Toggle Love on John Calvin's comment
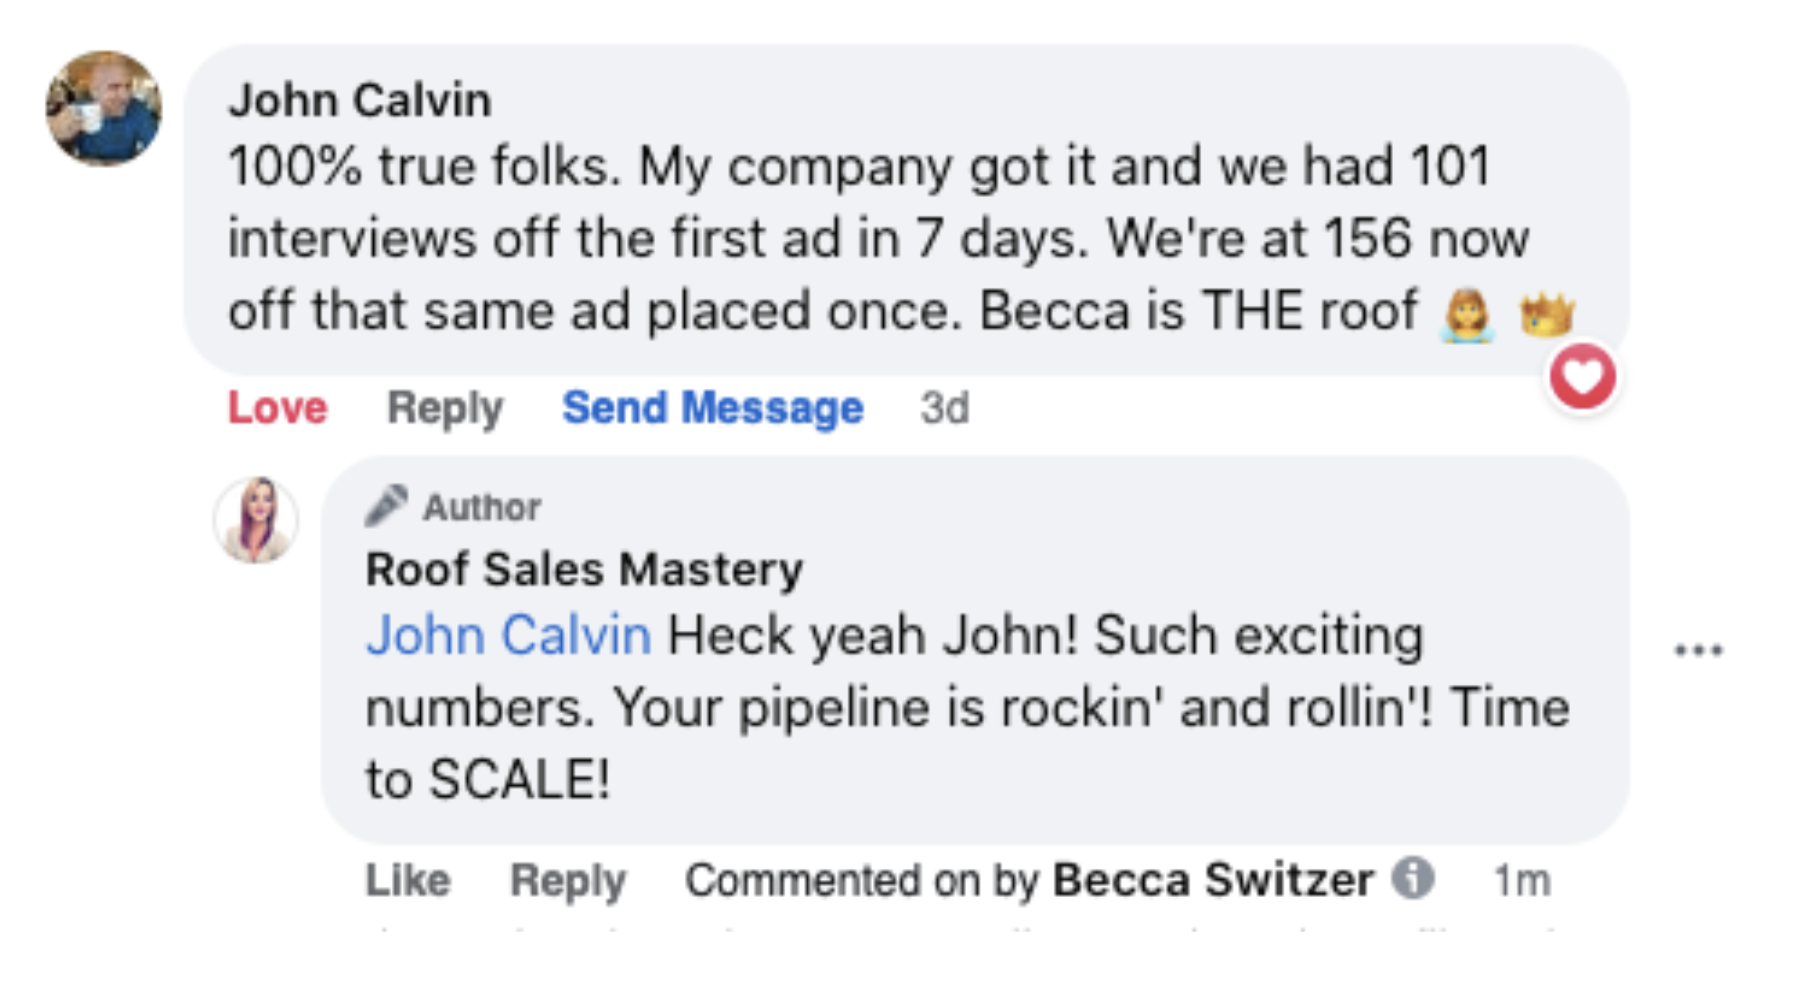This screenshot has width=1794, height=998. [x=277, y=408]
